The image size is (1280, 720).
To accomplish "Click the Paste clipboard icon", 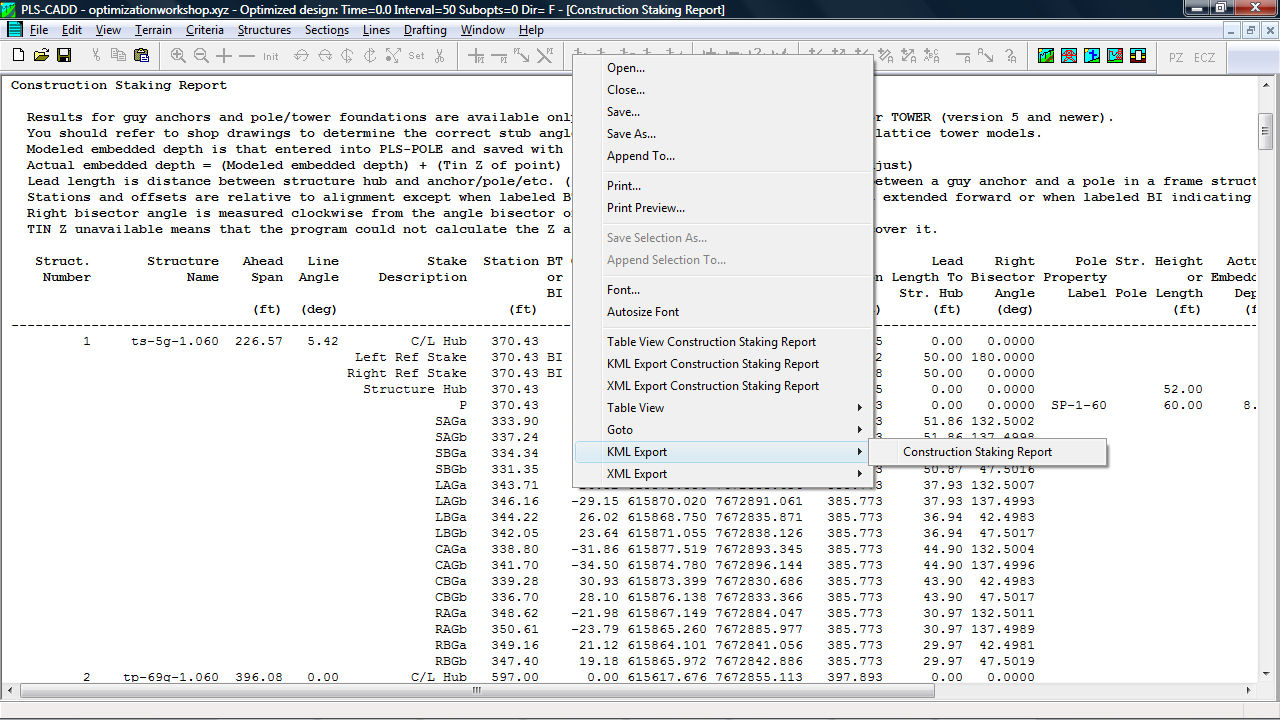I will click(141, 56).
